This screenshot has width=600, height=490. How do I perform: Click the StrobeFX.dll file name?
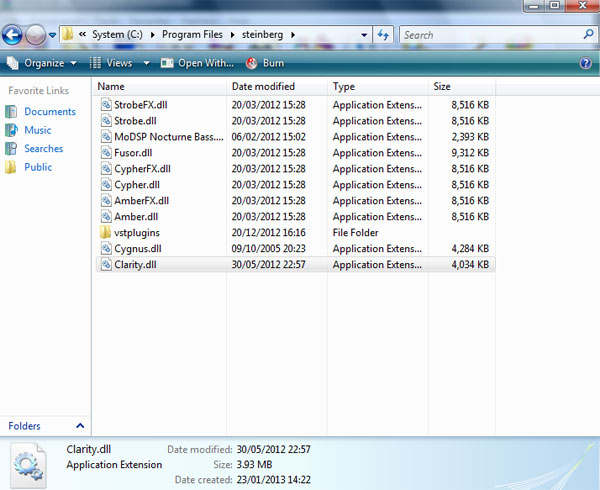[140, 105]
